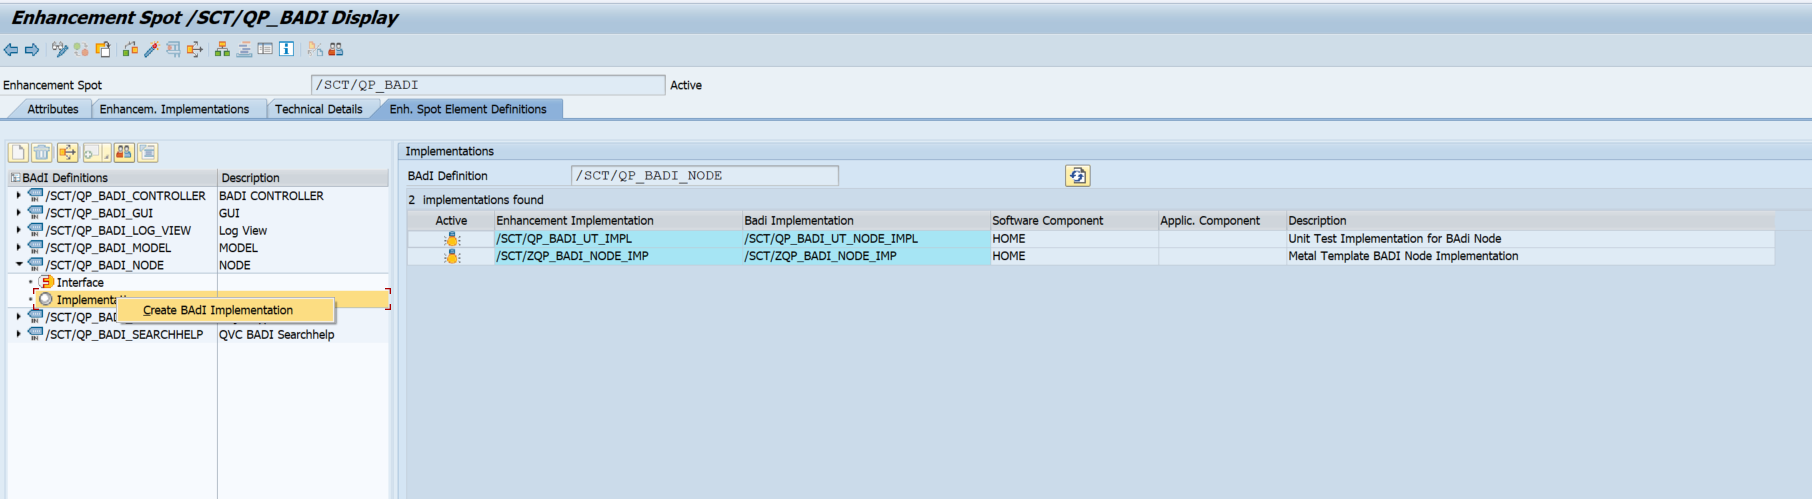Expand the /SCT/QP_BADI_CONTROLLER tree node
Image resolution: width=1812 pixels, height=499 pixels.
coord(18,196)
